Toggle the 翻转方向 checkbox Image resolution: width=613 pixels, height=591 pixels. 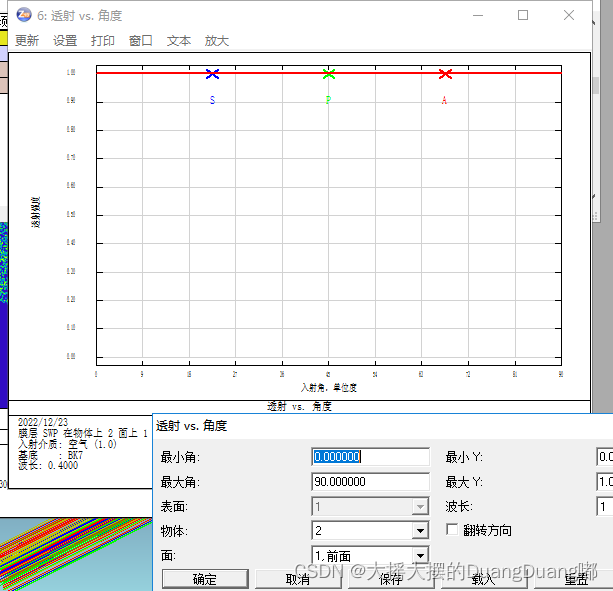[452, 530]
